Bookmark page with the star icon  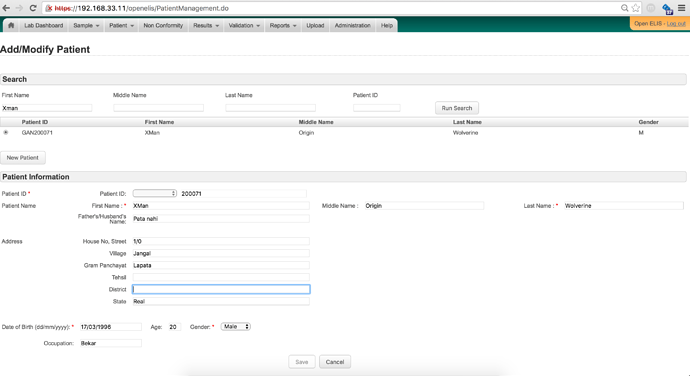635,8
